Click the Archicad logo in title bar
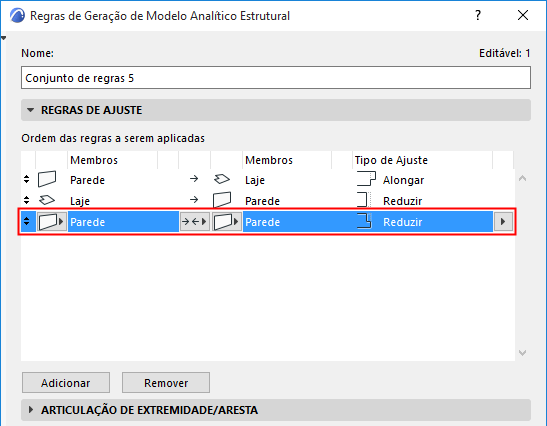Viewport: 547px width, 426px height. (17, 15)
